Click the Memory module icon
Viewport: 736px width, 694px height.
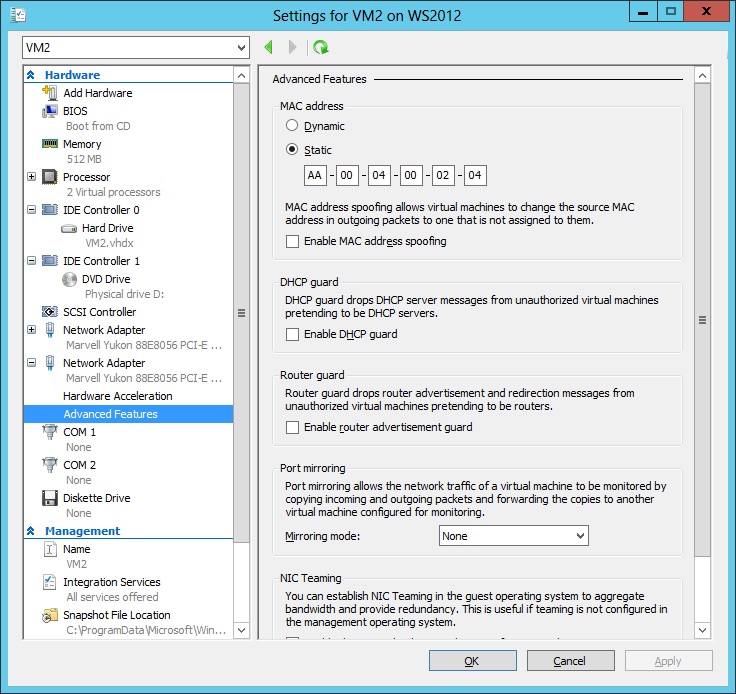50,144
